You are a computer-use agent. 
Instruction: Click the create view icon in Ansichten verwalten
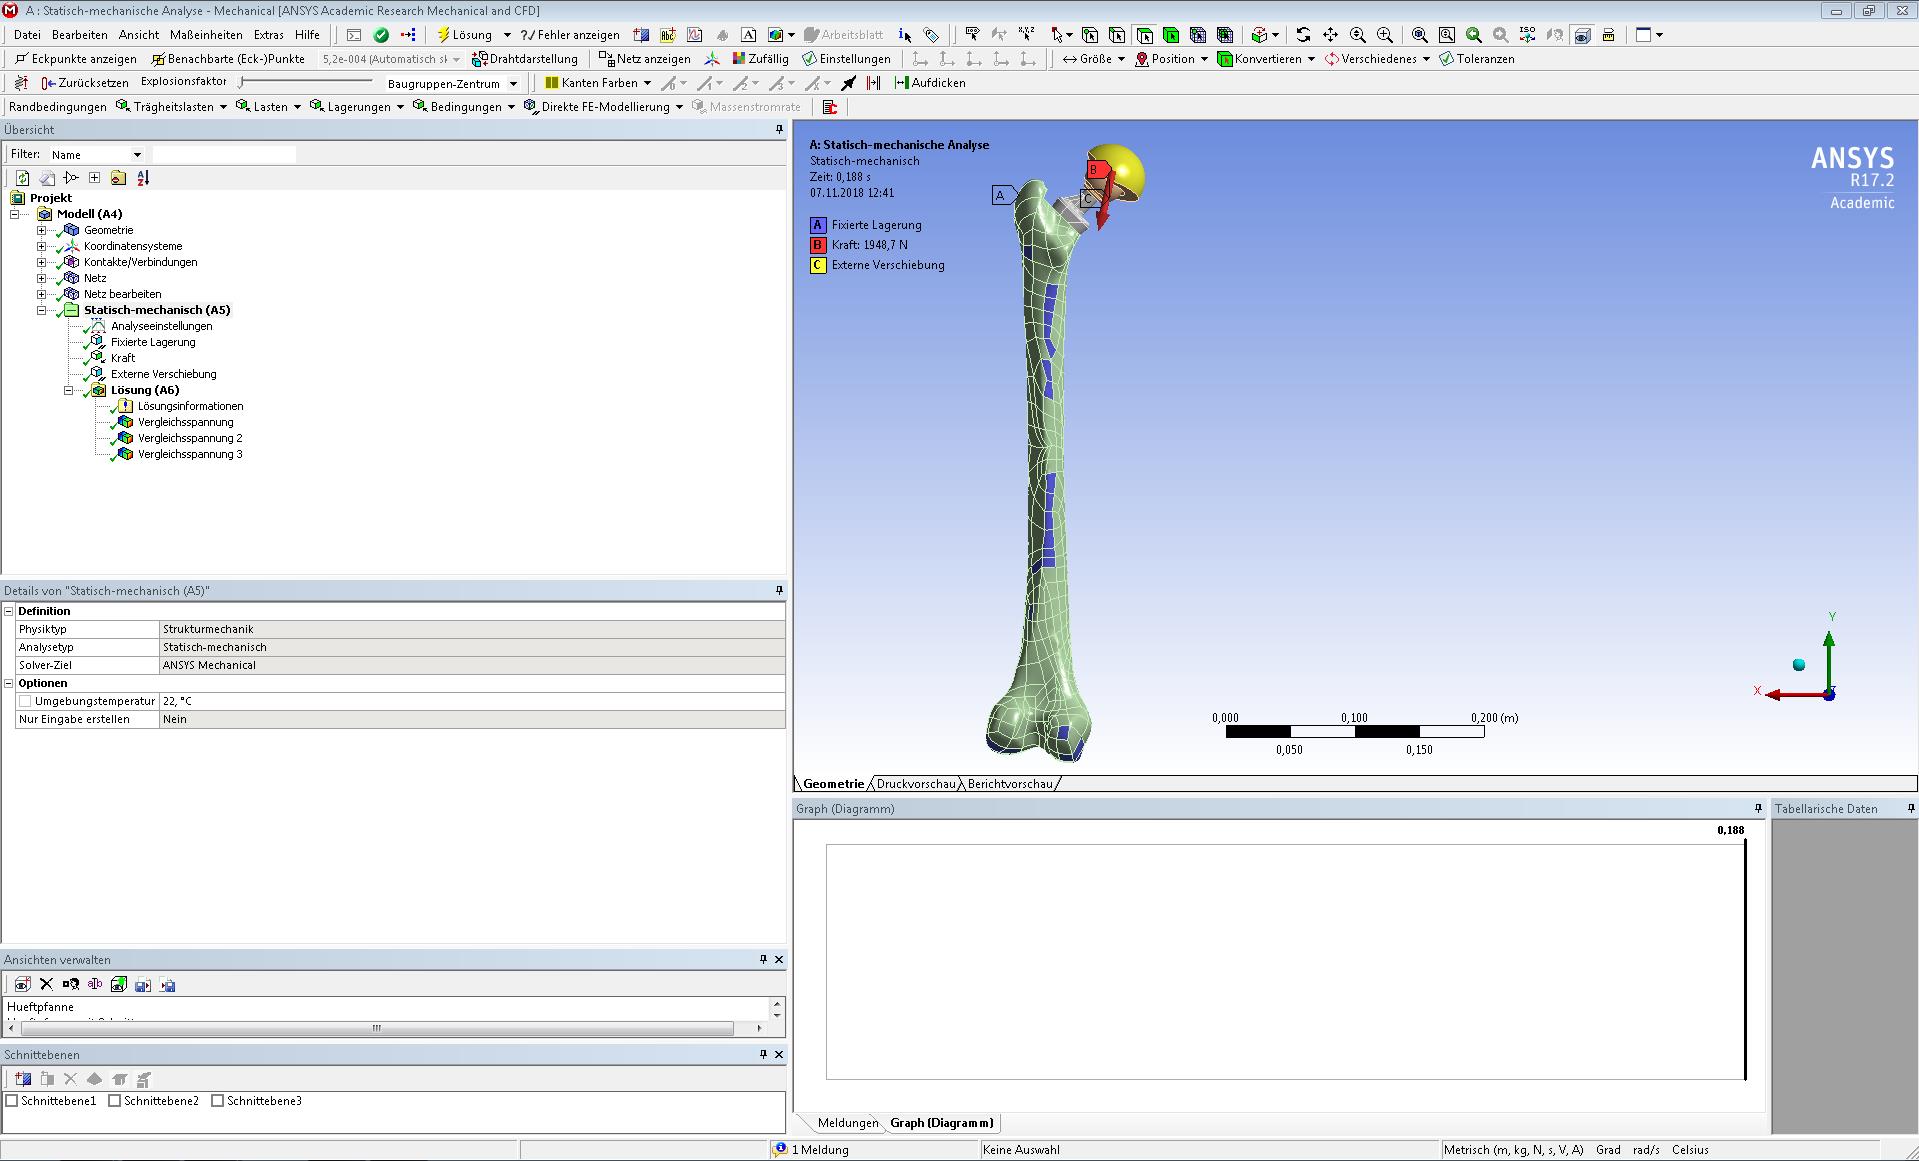tap(22, 985)
